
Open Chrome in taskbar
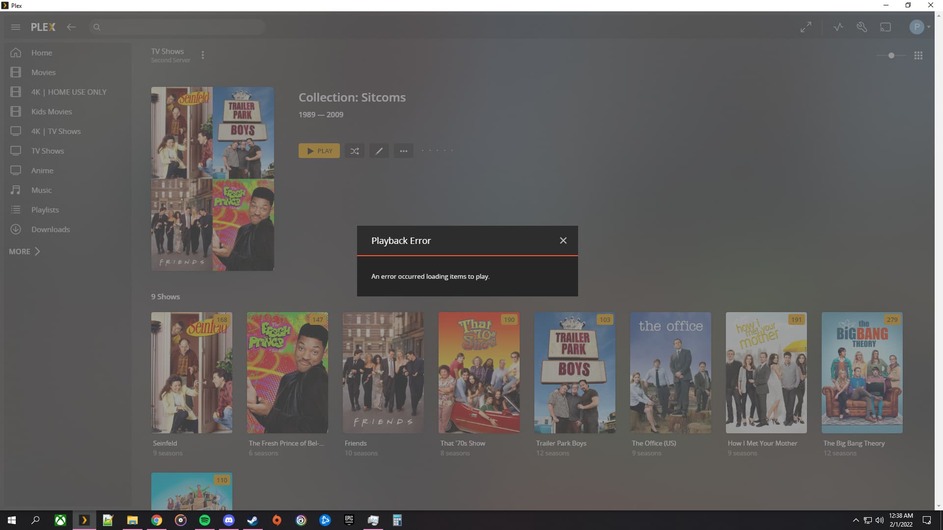tap(156, 520)
